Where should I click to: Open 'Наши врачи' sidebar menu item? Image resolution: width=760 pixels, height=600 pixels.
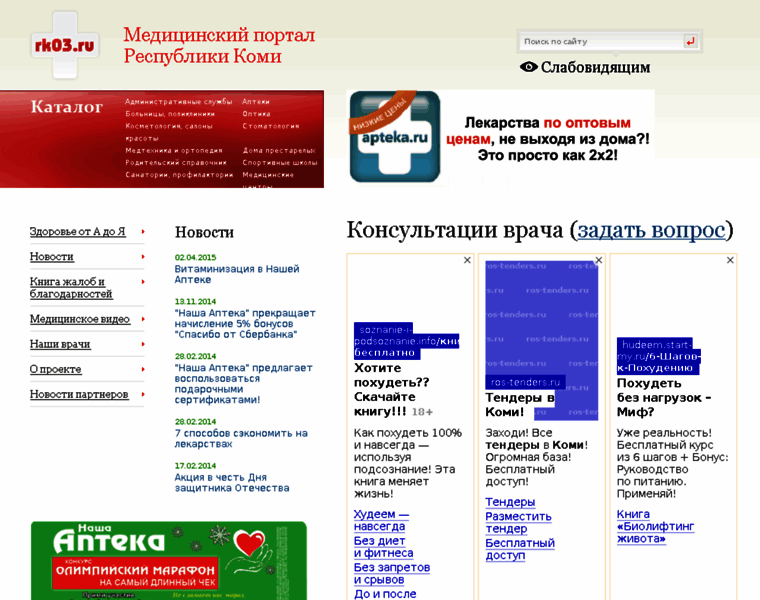pyautogui.click(x=60, y=344)
